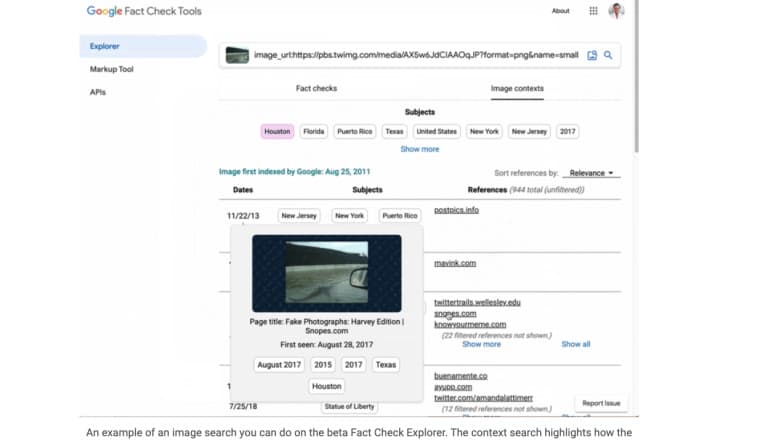Expand references with Show more link
Viewport: 760px width, 443px height.
click(x=481, y=344)
